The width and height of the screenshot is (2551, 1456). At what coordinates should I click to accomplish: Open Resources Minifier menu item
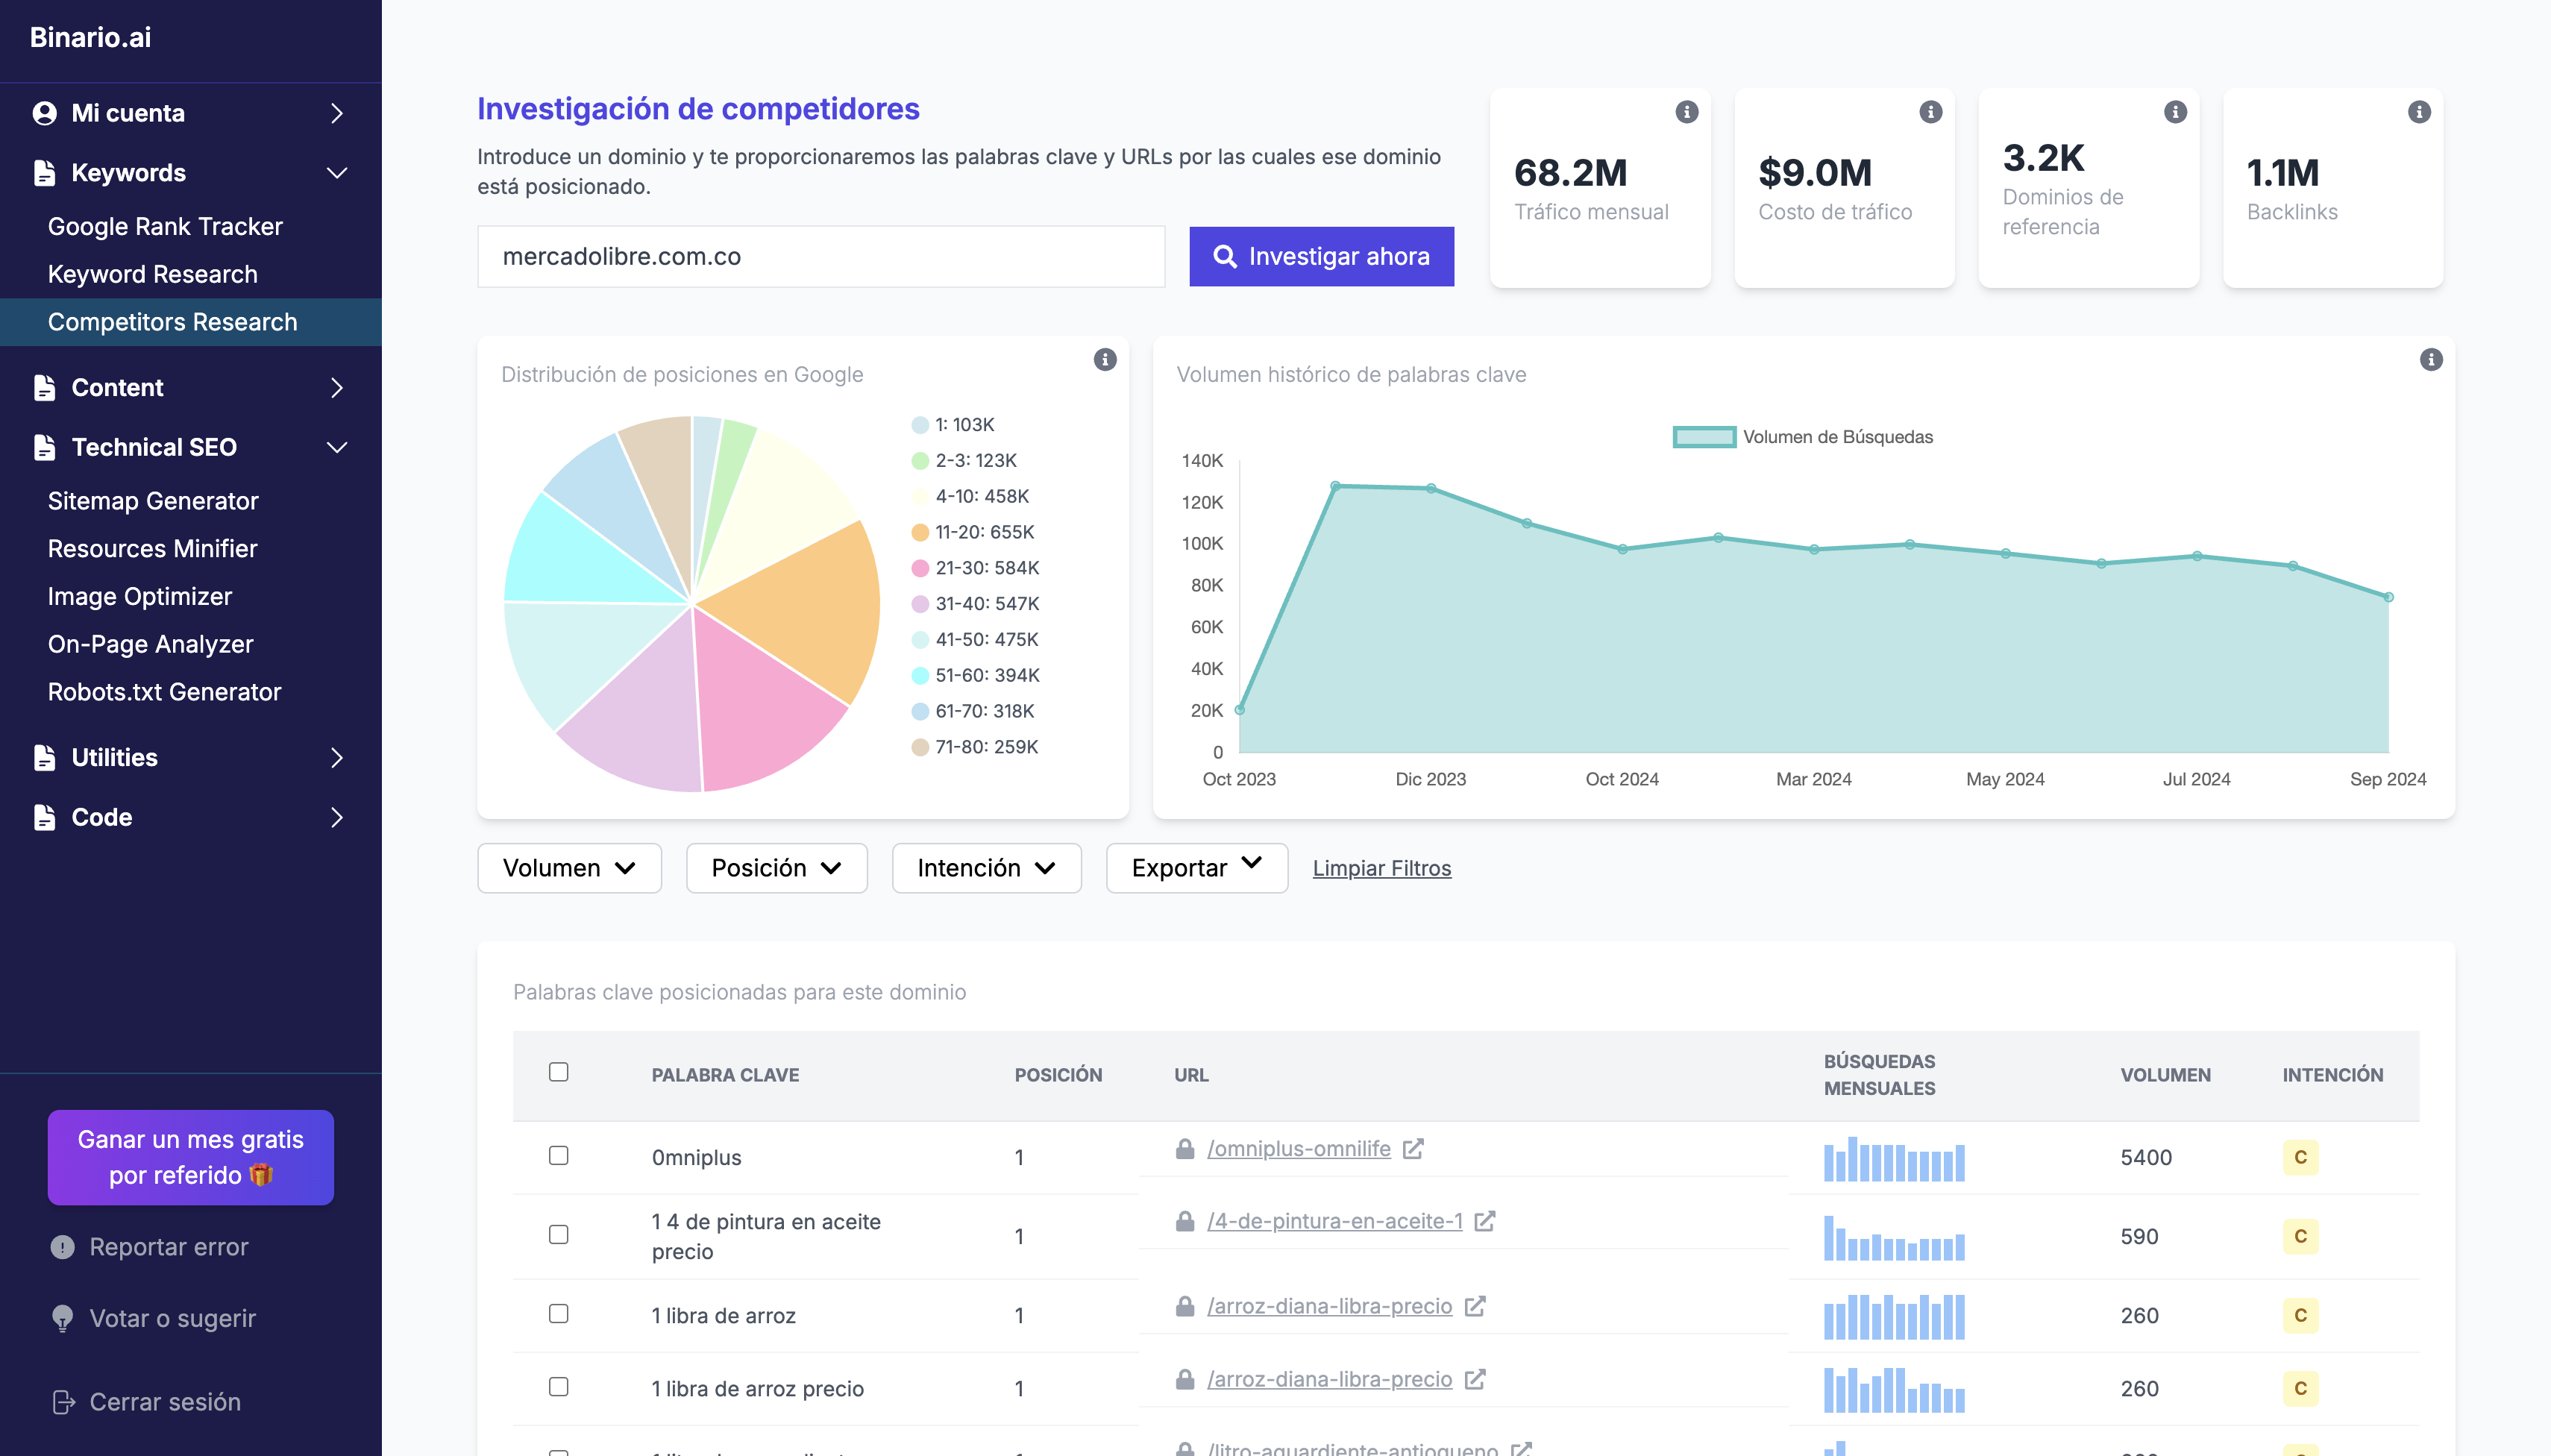pos(152,549)
